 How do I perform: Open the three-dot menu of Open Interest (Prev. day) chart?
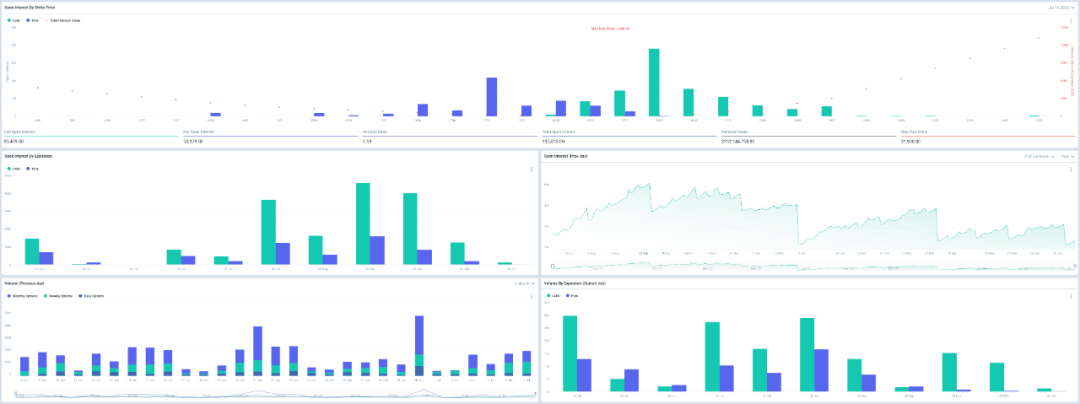click(1070, 169)
